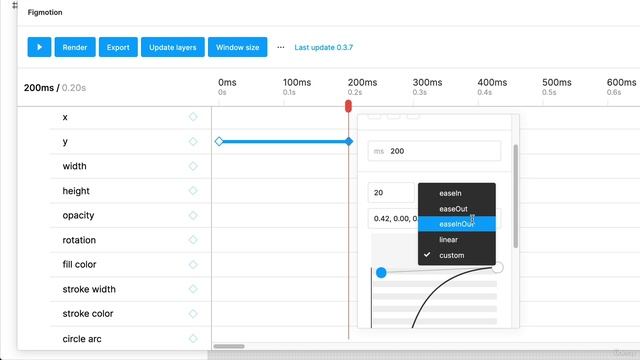Play the animation preview
Viewport: 640px width, 360px height.
pyautogui.click(x=40, y=47)
